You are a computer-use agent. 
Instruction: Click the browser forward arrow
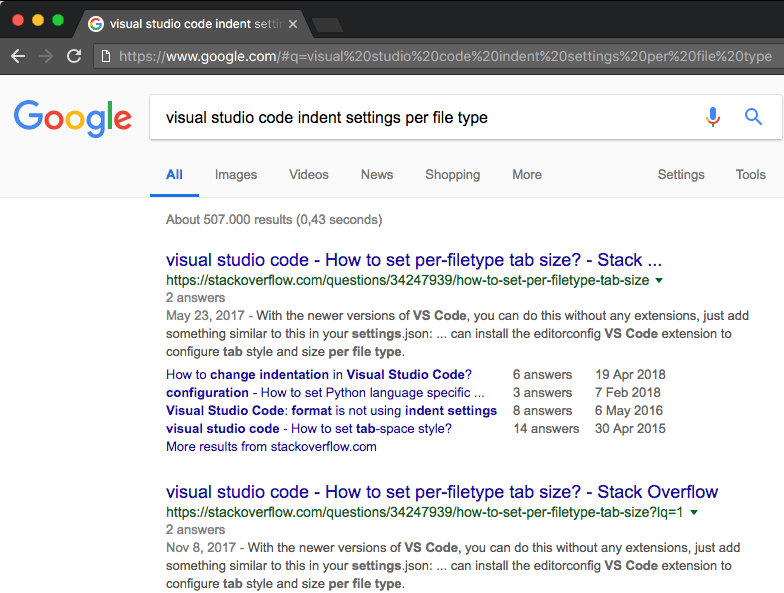(46, 56)
